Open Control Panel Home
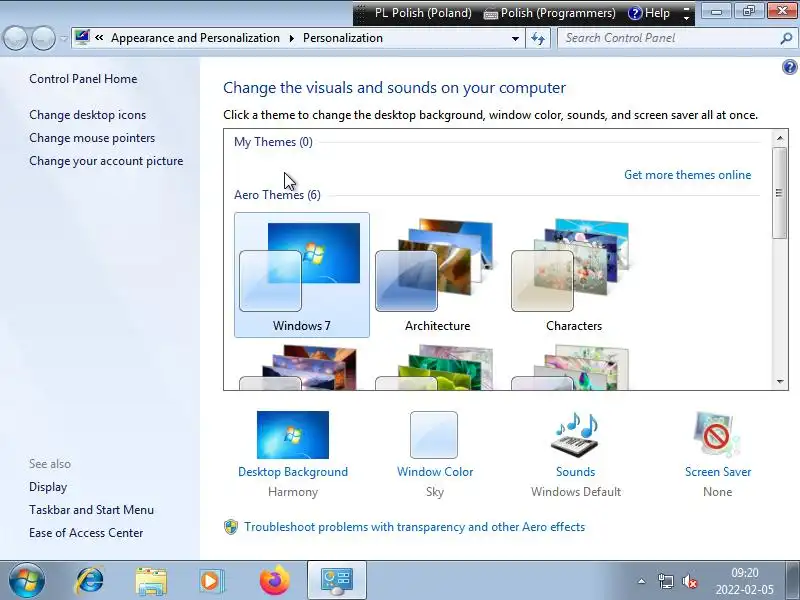The height and width of the screenshot is (600, 800). [83, 79]
